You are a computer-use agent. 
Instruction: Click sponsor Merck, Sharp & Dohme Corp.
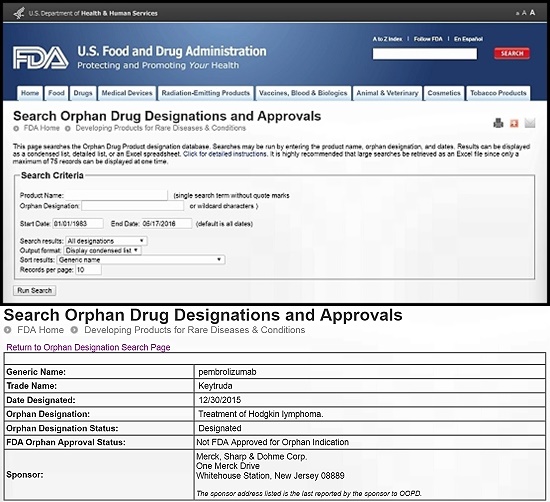click(x=251, y=456)
